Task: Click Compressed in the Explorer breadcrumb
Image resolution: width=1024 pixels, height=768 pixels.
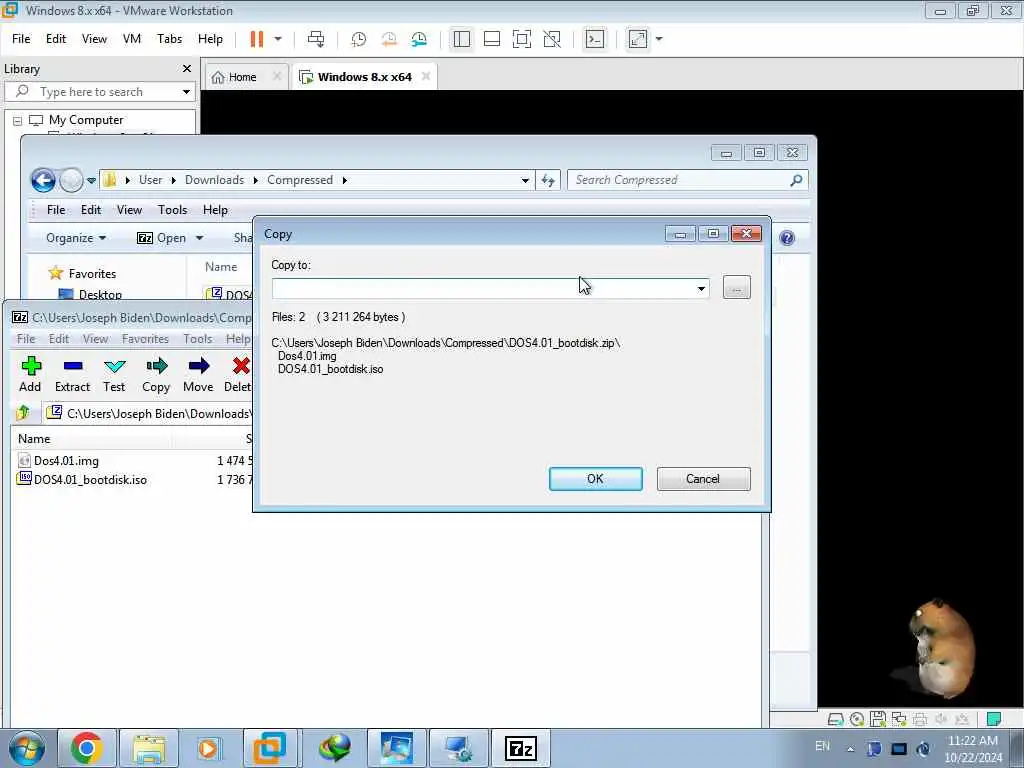Action: (x=300, y=180)
